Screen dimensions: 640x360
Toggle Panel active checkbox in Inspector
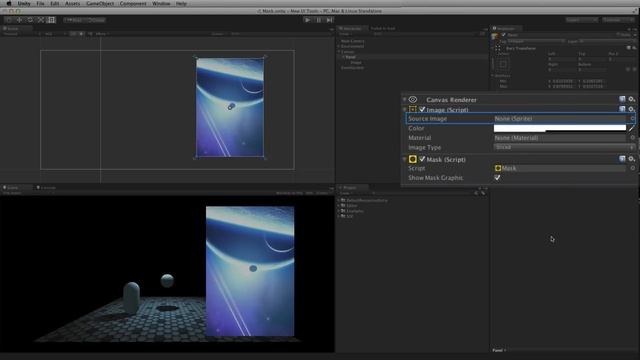coord(504,35)
